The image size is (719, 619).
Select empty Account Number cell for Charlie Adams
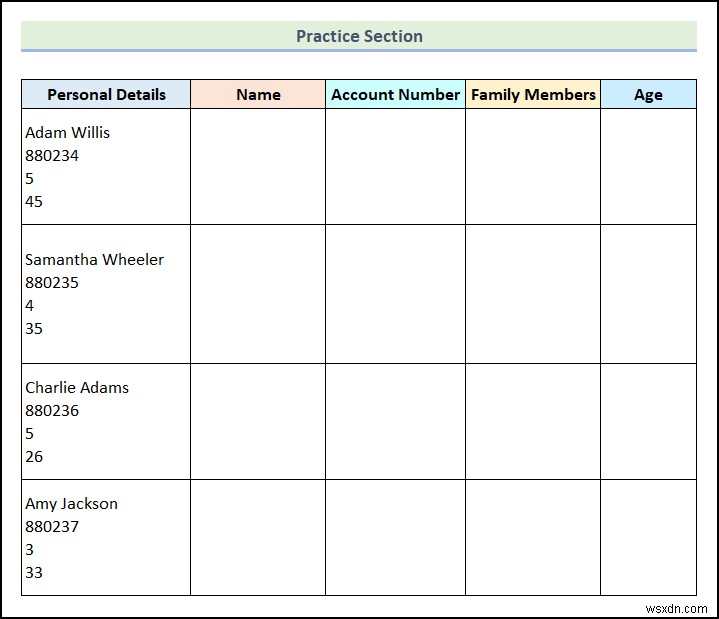click(x=395, y=421)
